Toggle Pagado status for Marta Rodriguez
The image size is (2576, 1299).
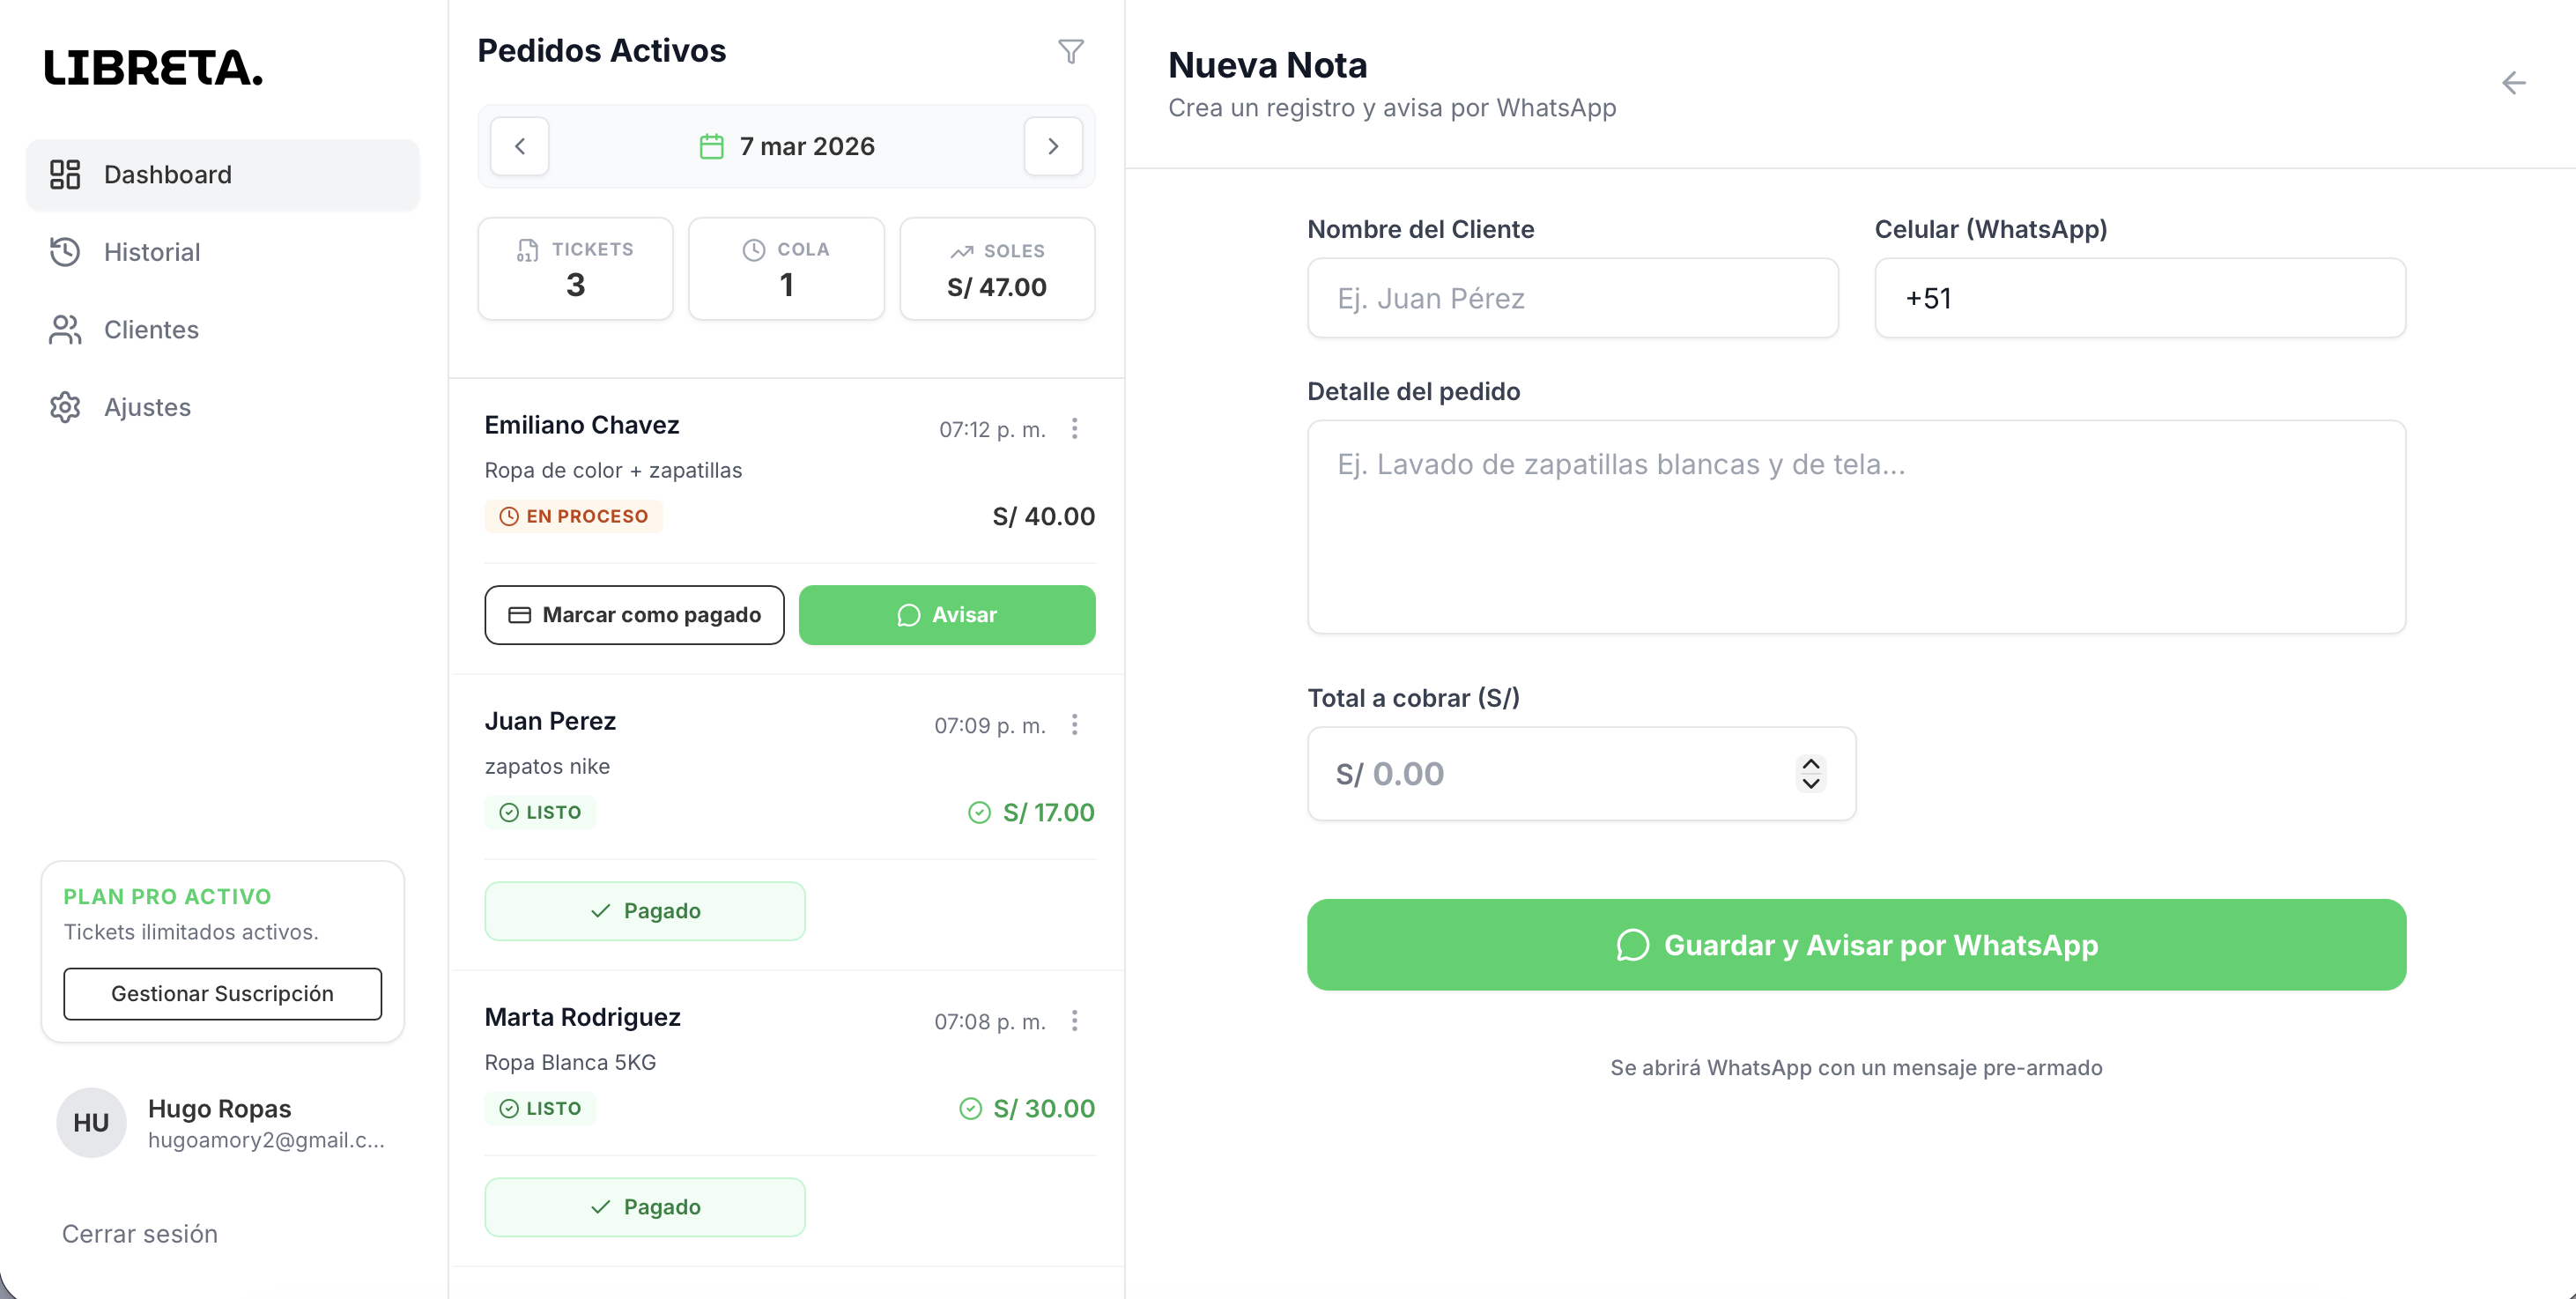[x=644, y=1206]
